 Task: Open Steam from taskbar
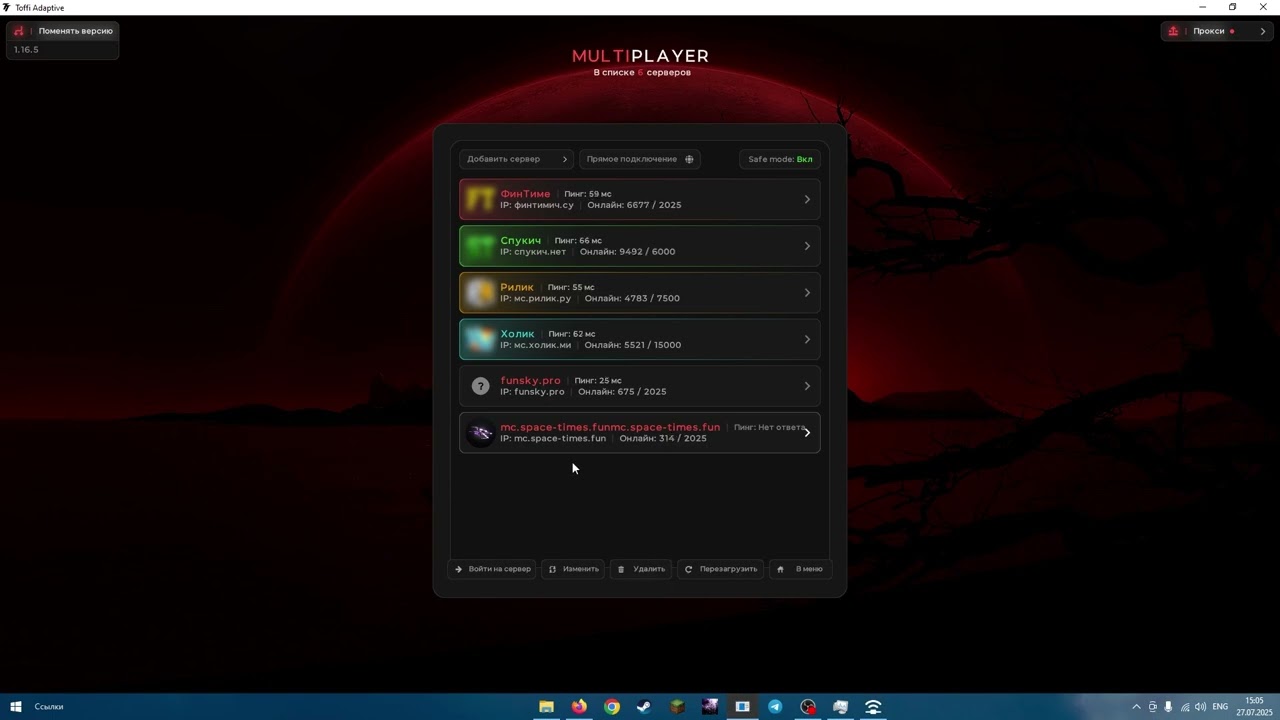point(644,707)
